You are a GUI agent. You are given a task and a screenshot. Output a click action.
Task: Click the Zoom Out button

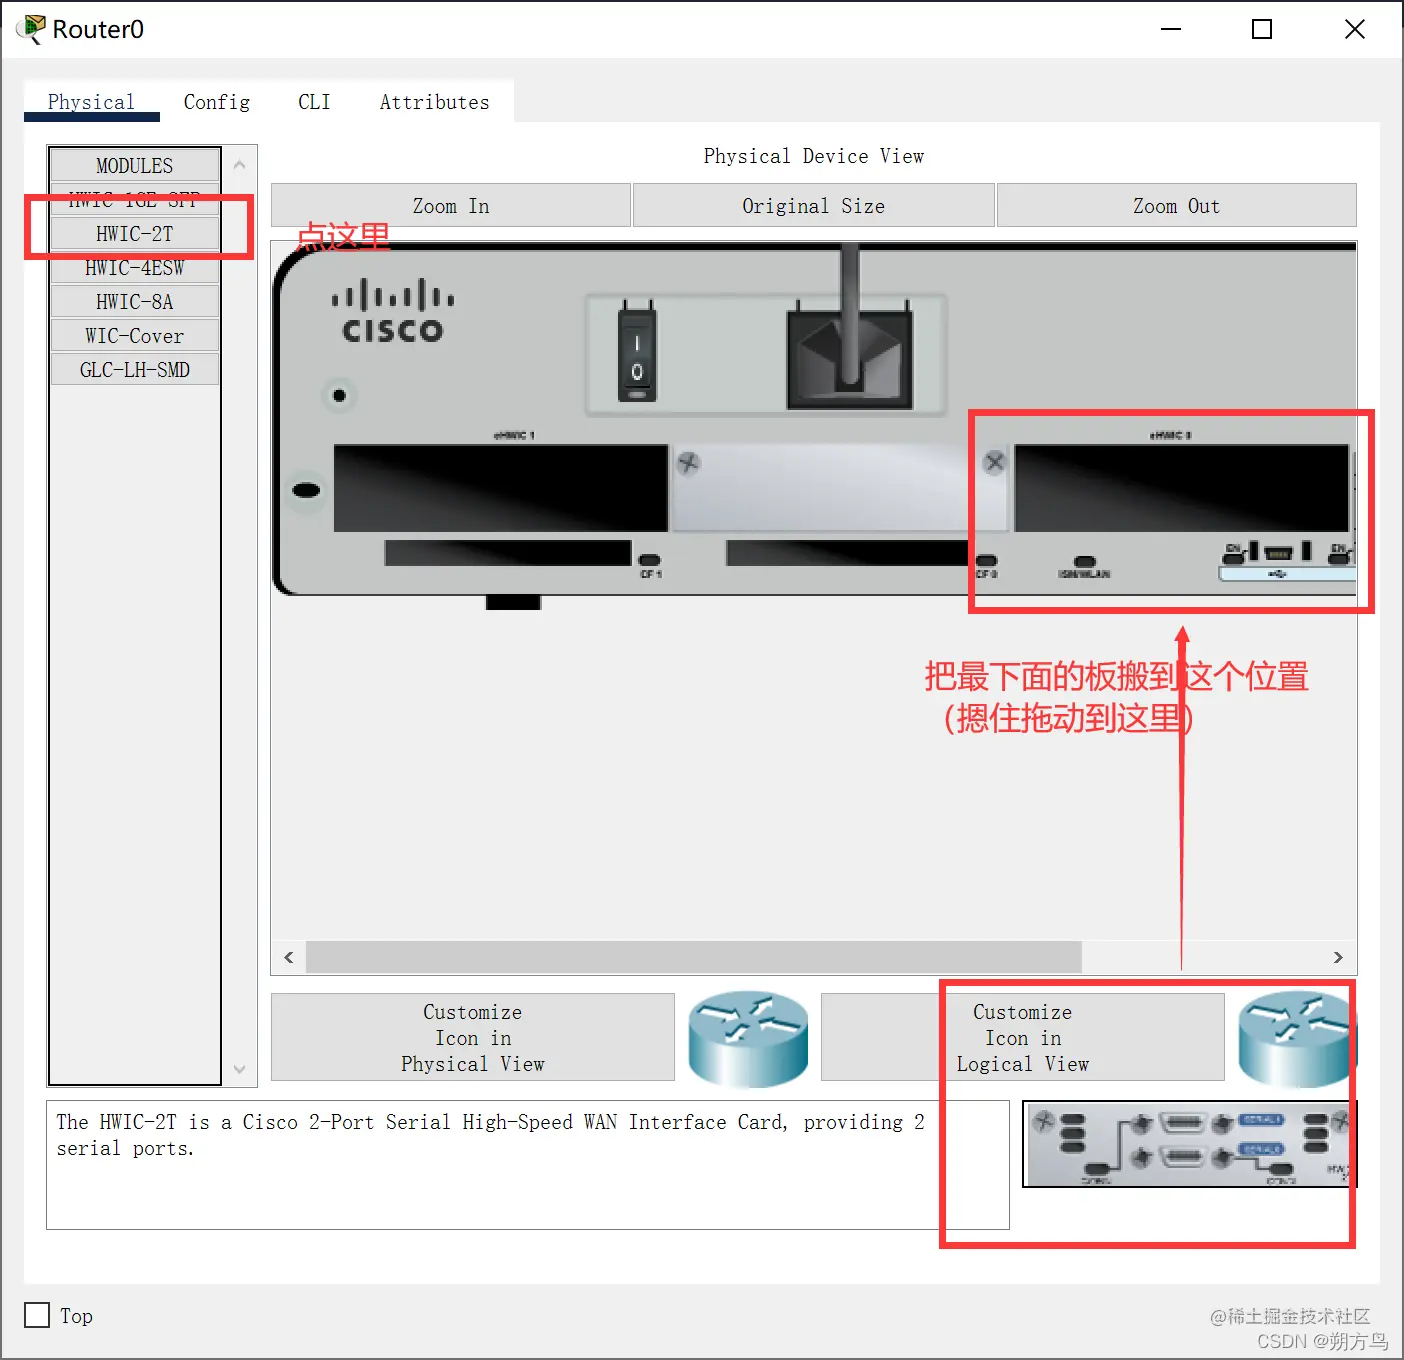coord(1176,205)
